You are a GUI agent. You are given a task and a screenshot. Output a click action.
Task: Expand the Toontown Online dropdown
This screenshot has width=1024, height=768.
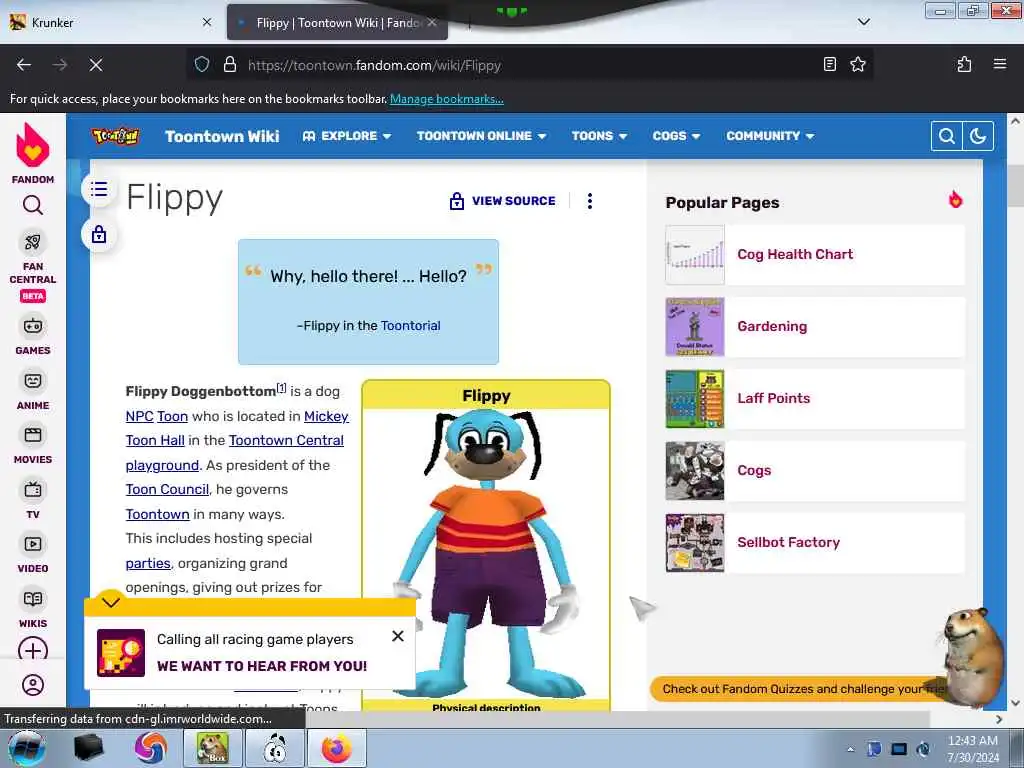[x=482, y=136]
